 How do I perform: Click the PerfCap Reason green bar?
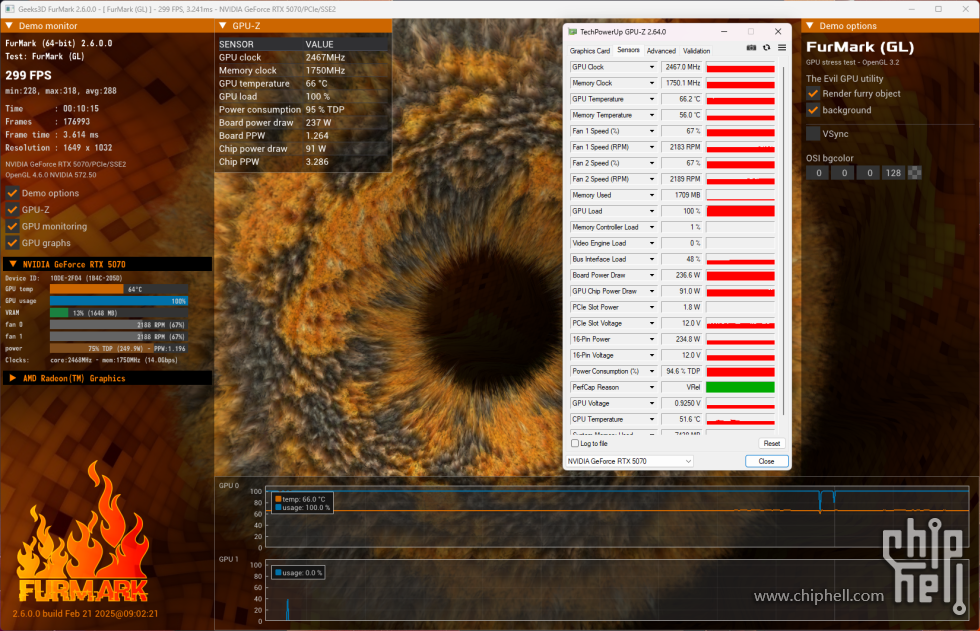coord(740,387)
